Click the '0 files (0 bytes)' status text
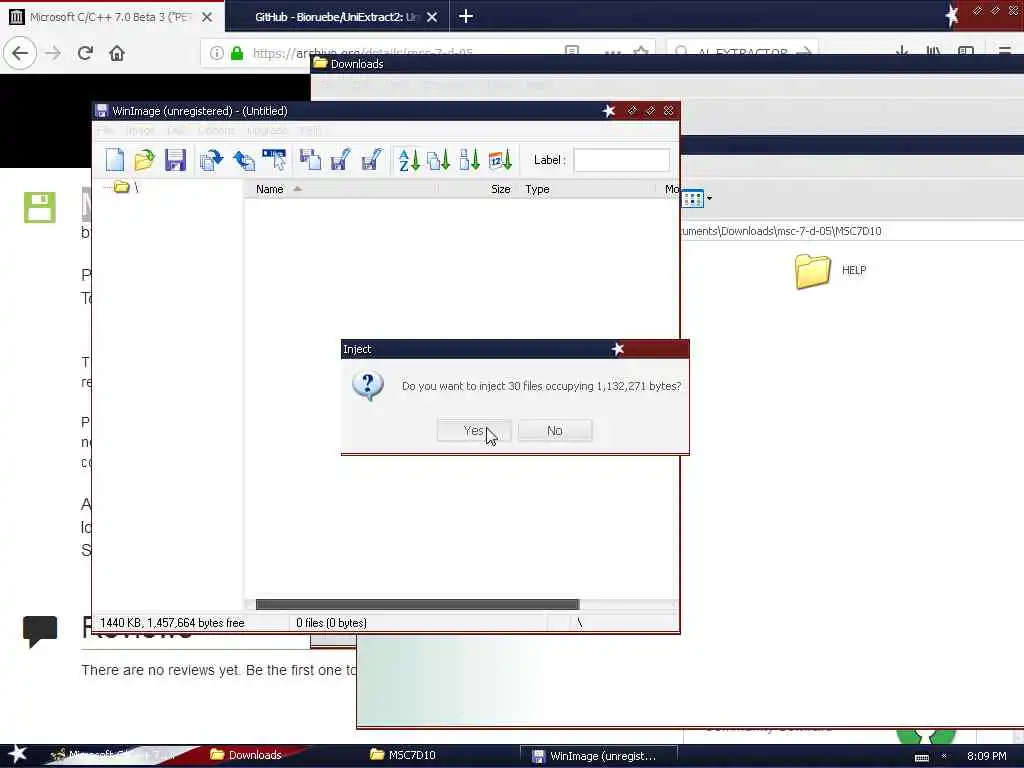Image resolution: width=1024 pixels, height=768 pixels. [331, 623]
